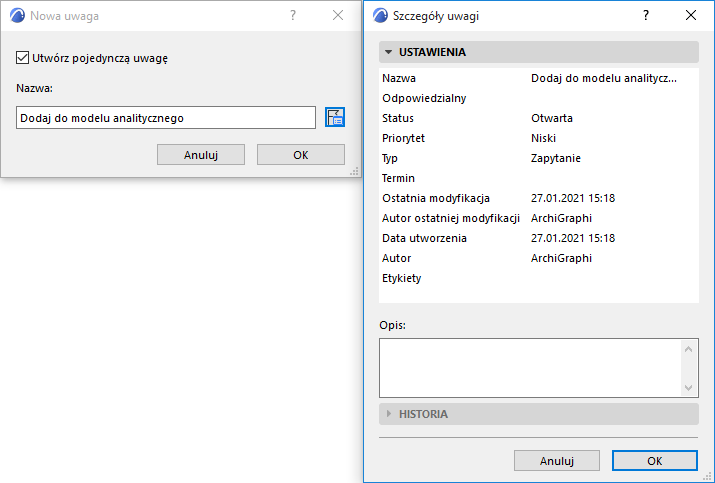Click inside the Opis description text area
Viewport: 715px width, 483px height.
pyautogui.click(x=529, y=368)
